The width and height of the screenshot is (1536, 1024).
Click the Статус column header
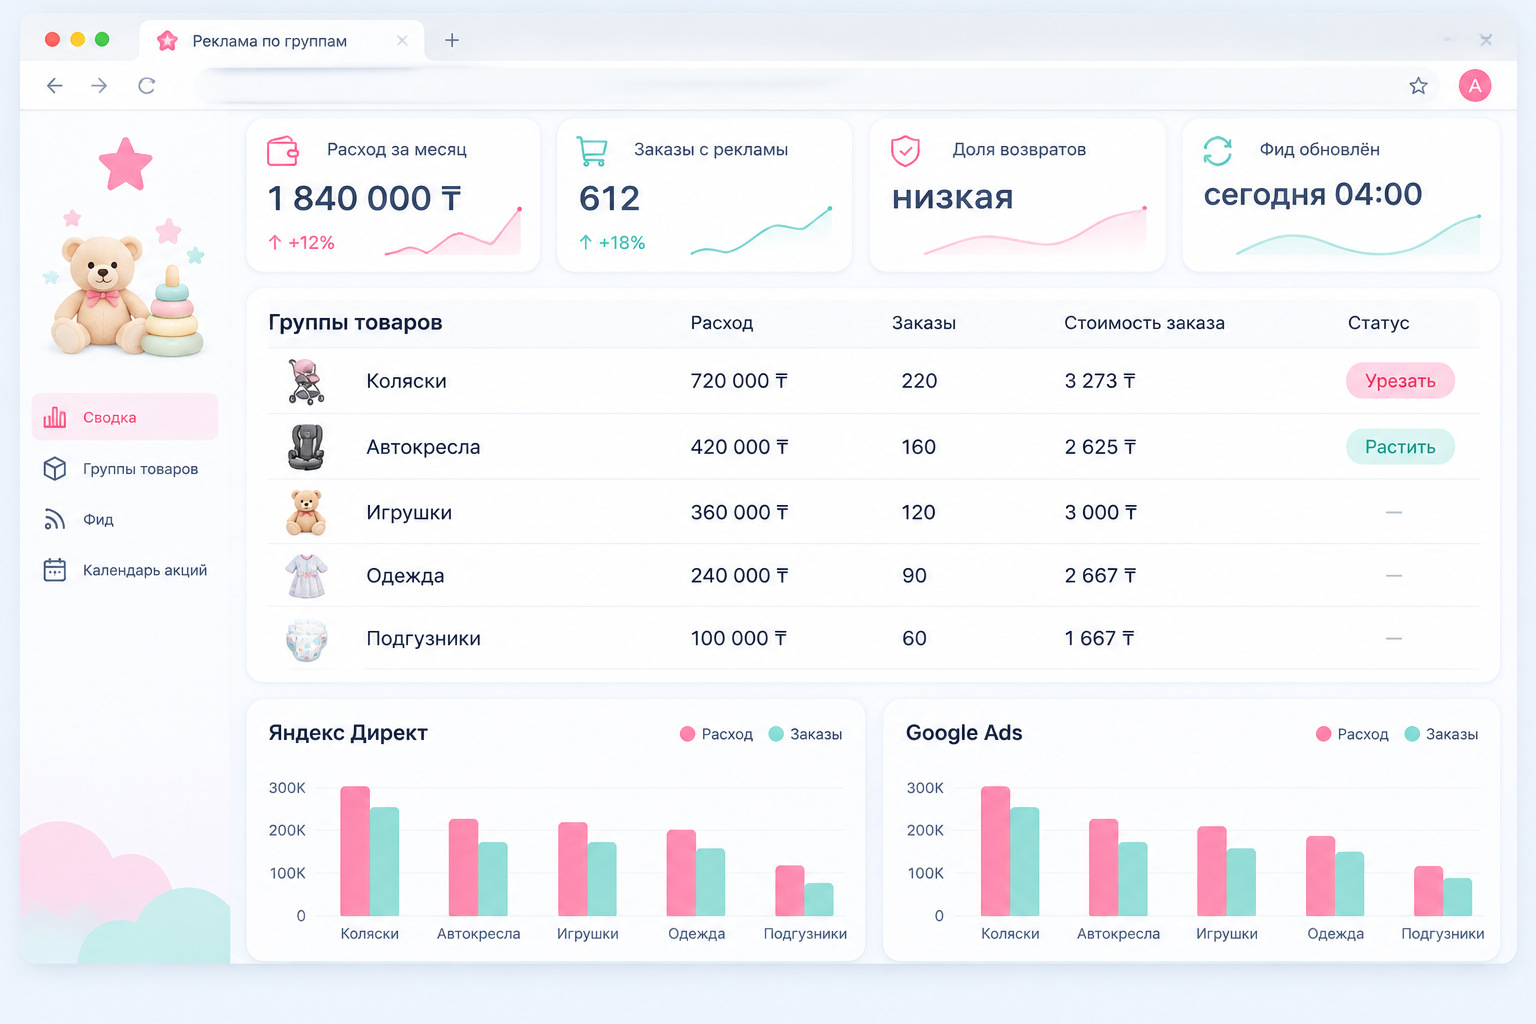1378,323
